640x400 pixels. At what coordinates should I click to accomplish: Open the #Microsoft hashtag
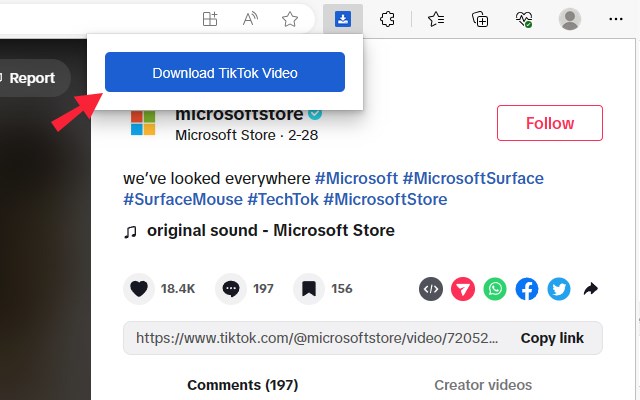[356, 178]
